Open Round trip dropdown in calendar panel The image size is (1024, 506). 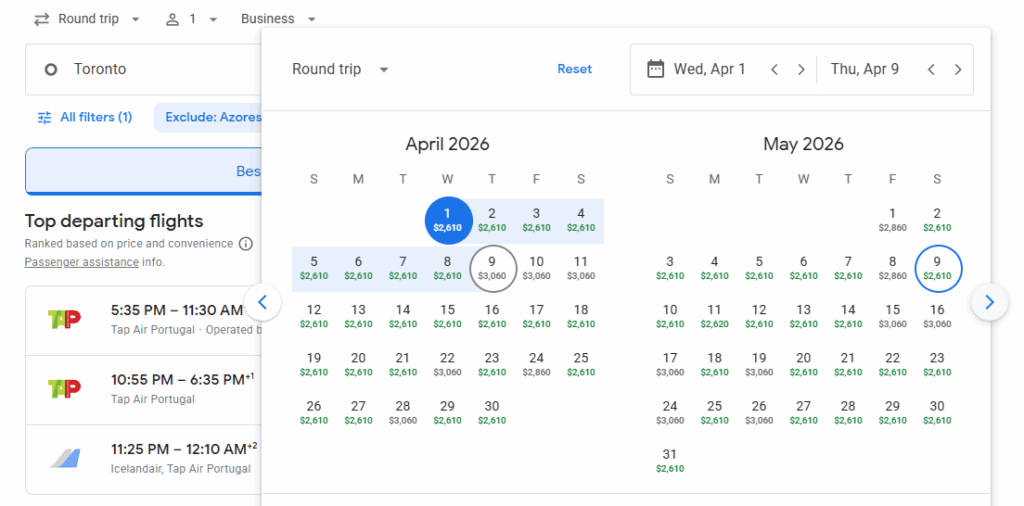tap(340, 69)
